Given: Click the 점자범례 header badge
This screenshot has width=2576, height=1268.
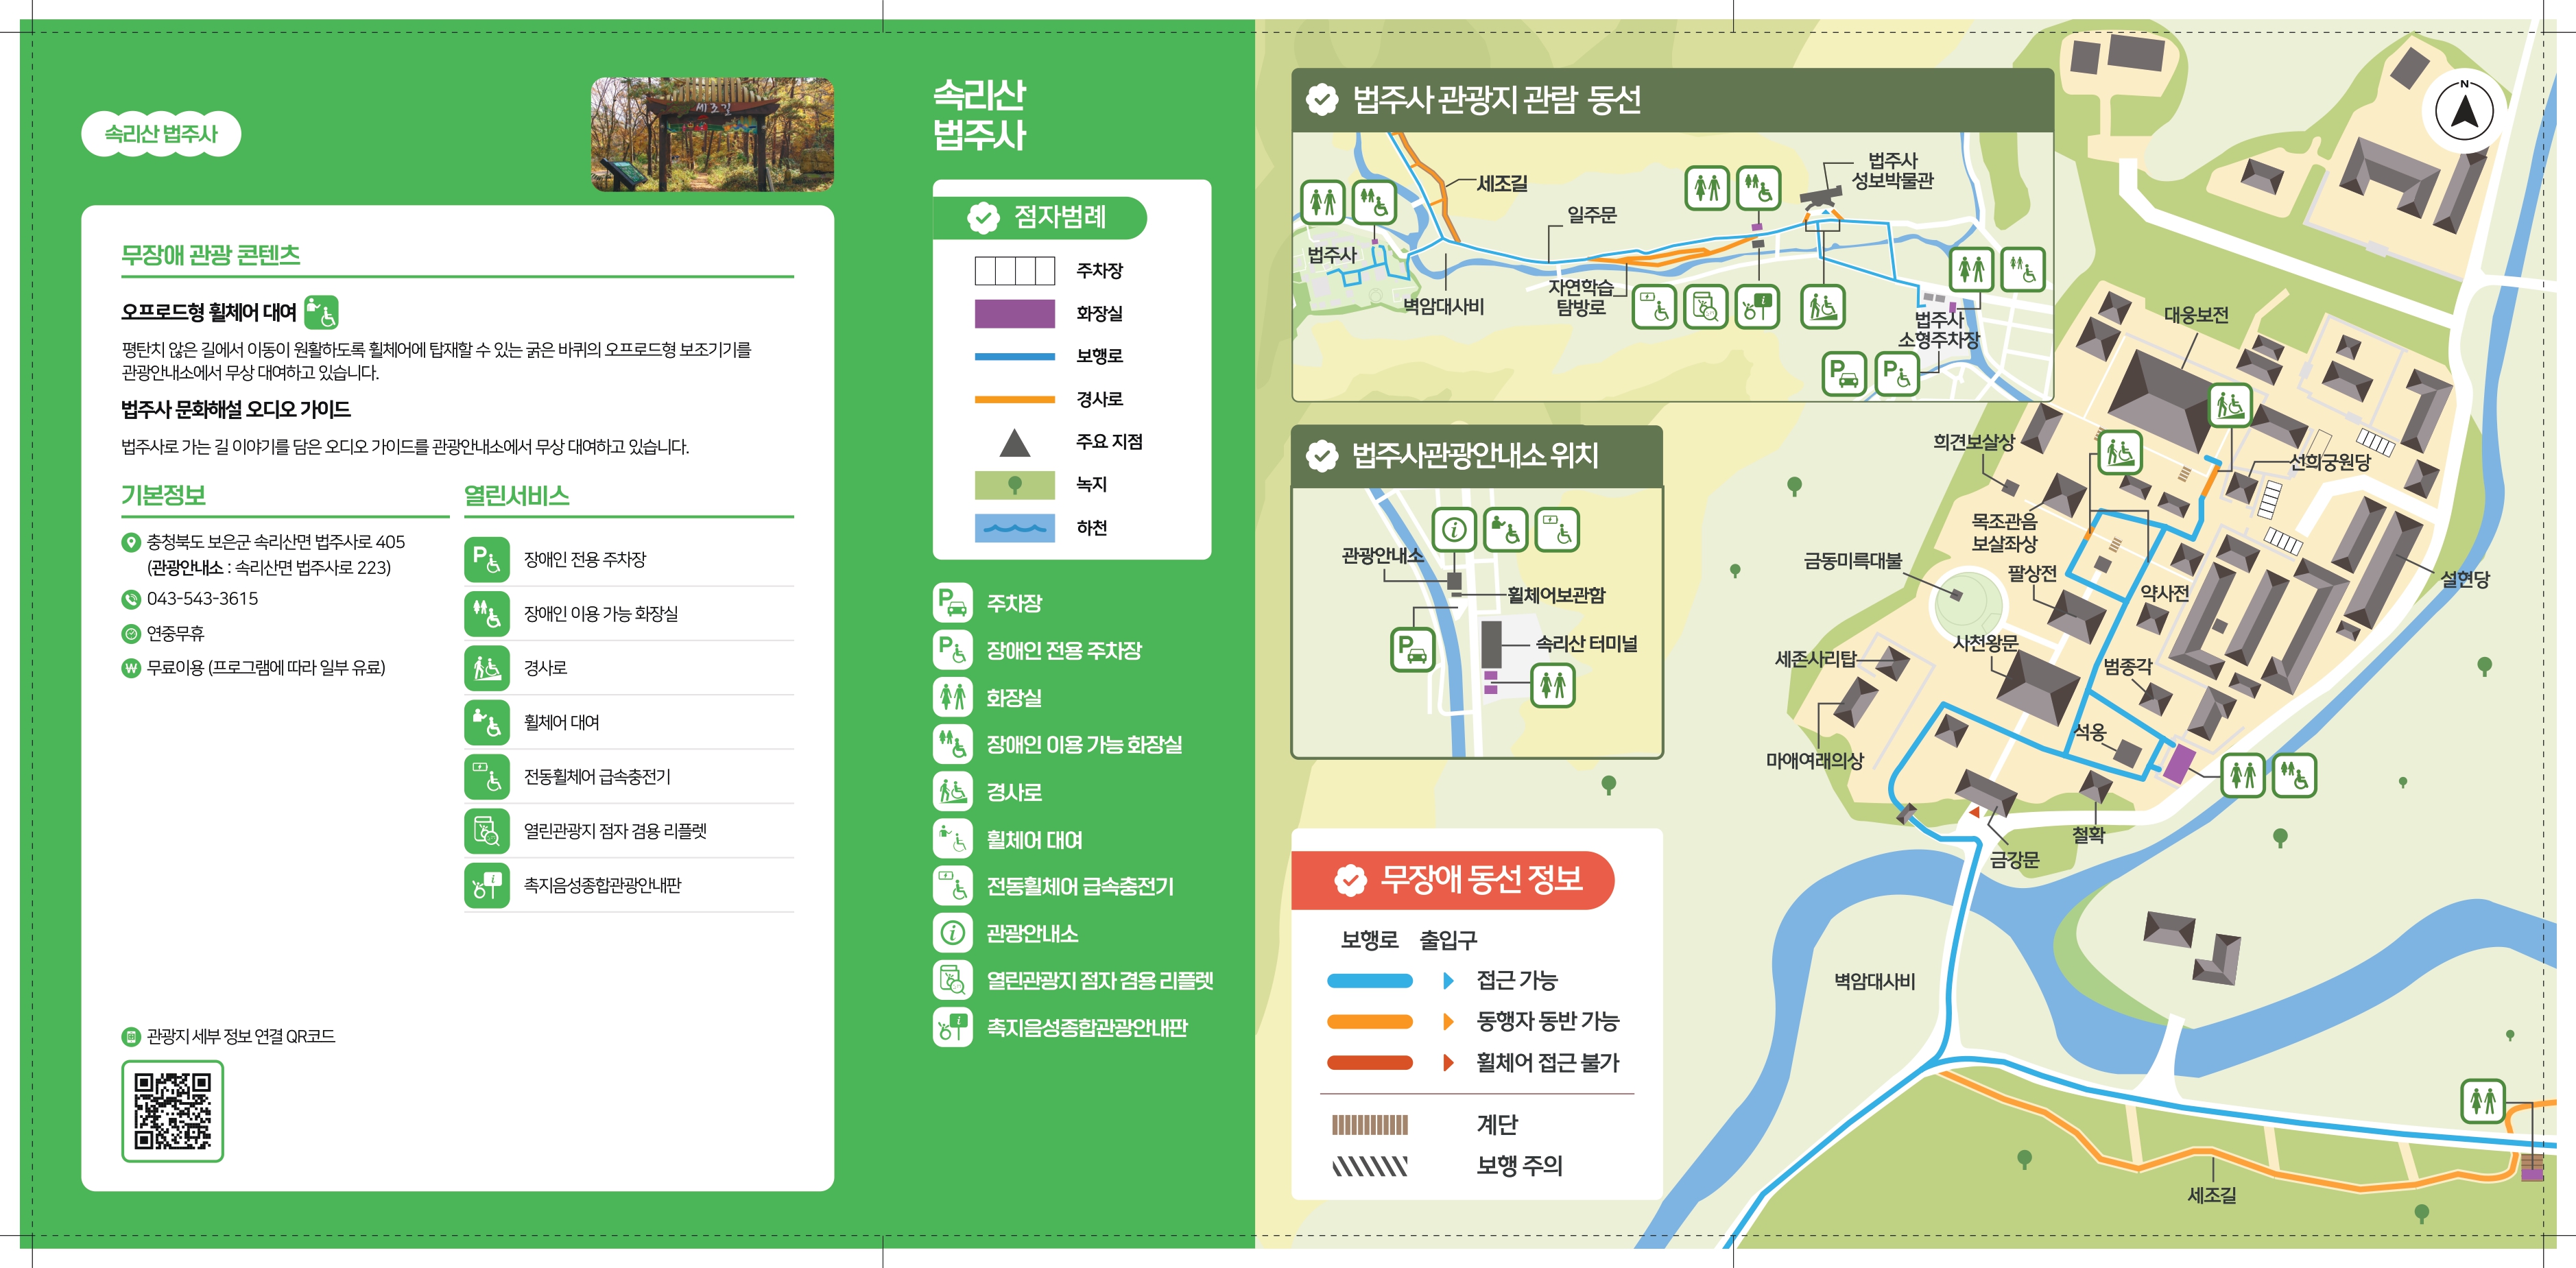Looking at the screenshot, I should (1040, 217).
